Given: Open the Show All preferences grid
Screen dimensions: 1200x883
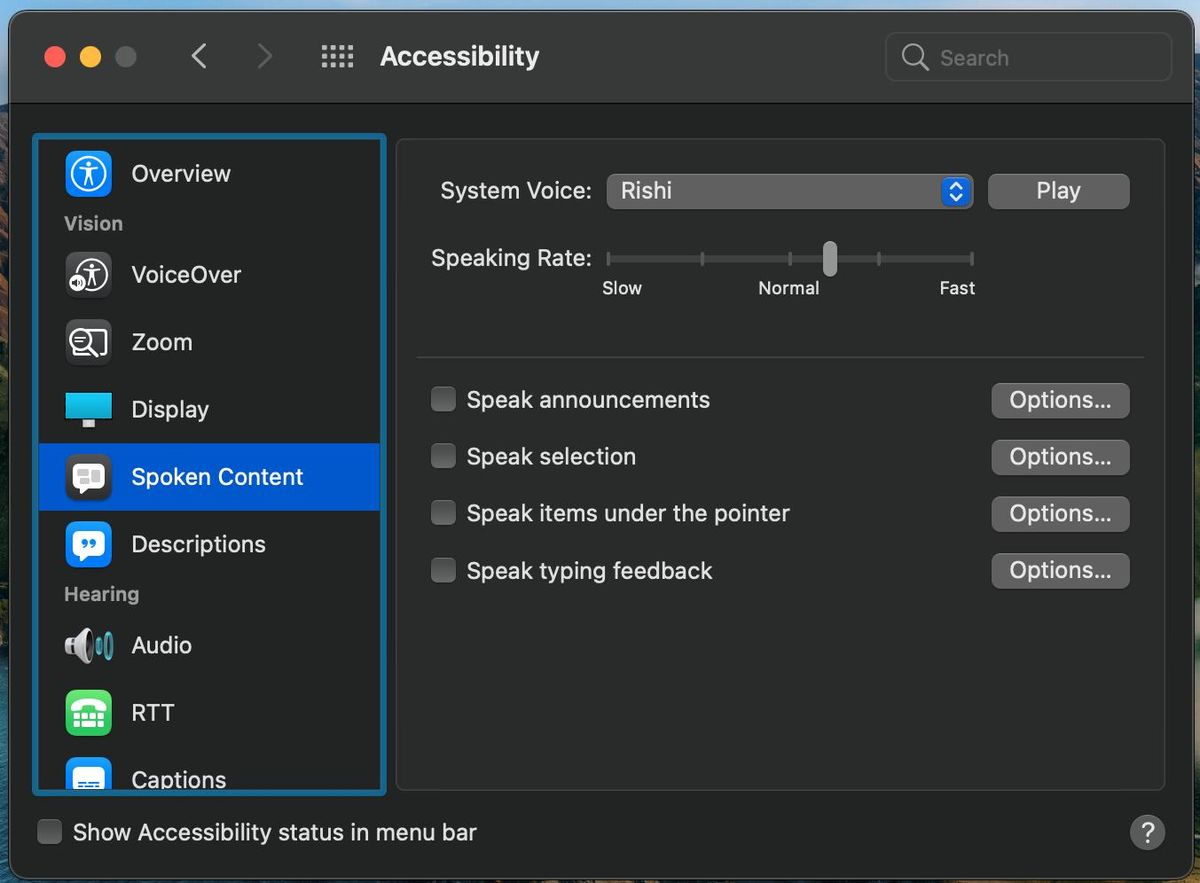Looking at the screenshot, I should [x=337, y=56].
